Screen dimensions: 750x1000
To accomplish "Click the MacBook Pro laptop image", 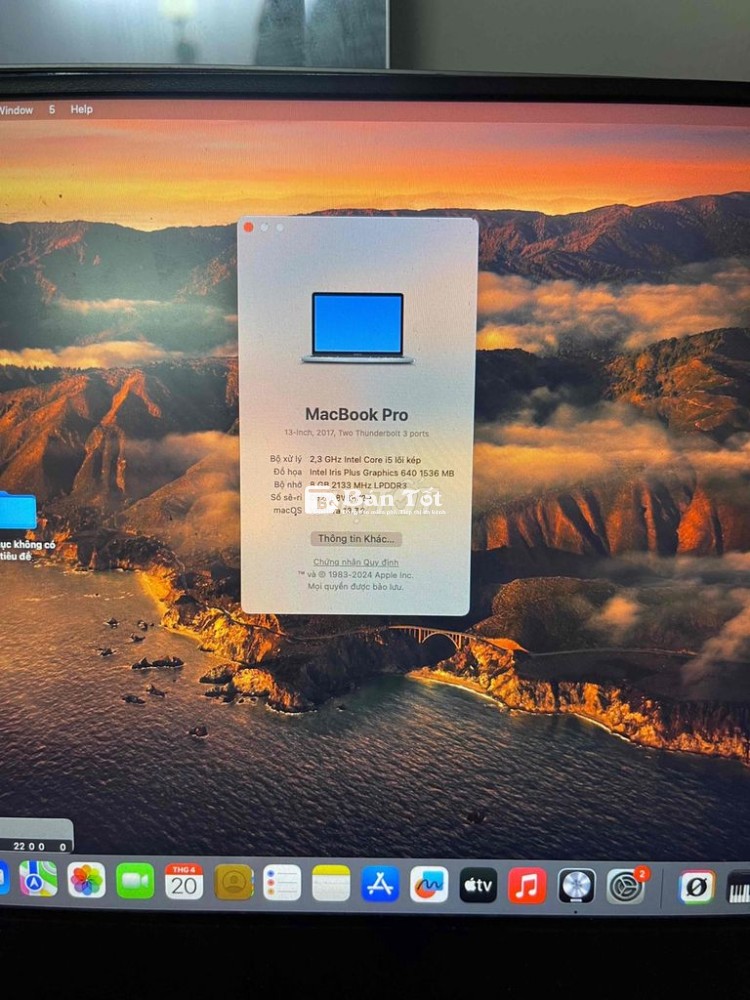I will pyautogui.click(x=357, y=328).
